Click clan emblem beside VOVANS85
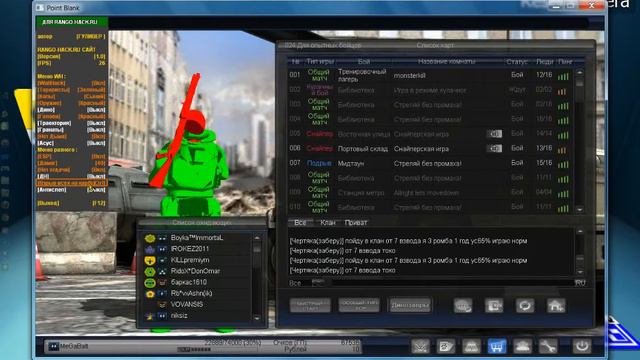Viewport: 640px width, 360px height. (x=162, y=304)
